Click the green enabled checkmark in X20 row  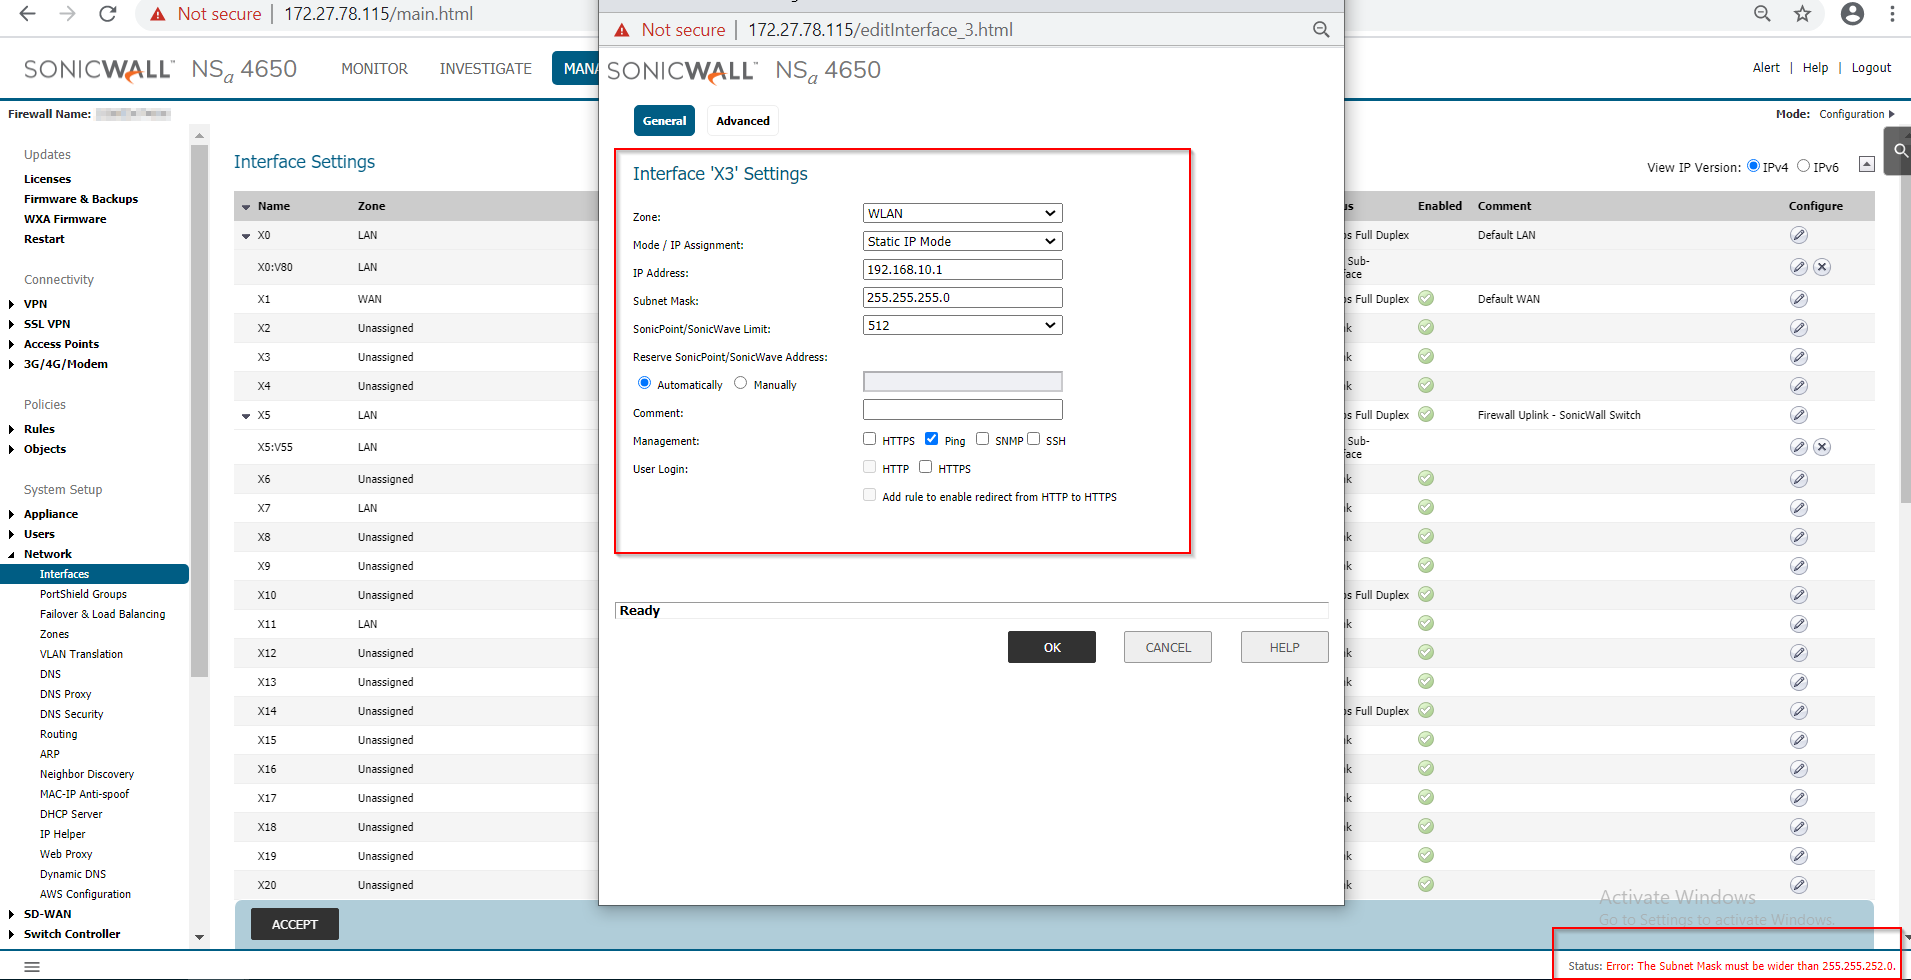point(1426,884)
